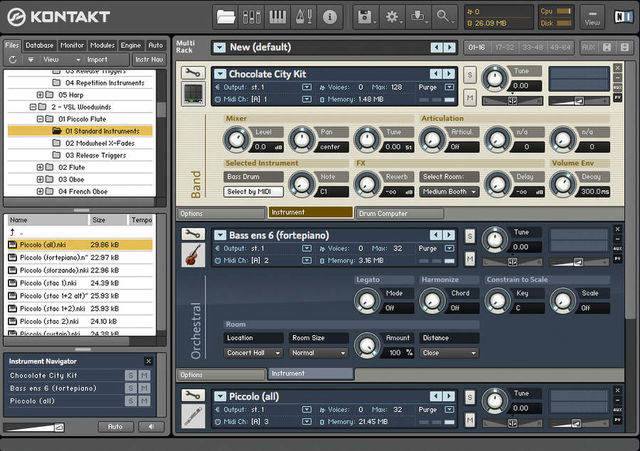Solo the Bass ens 6 instrument
Screen dimensions: 640x451
tap(470, 236)
